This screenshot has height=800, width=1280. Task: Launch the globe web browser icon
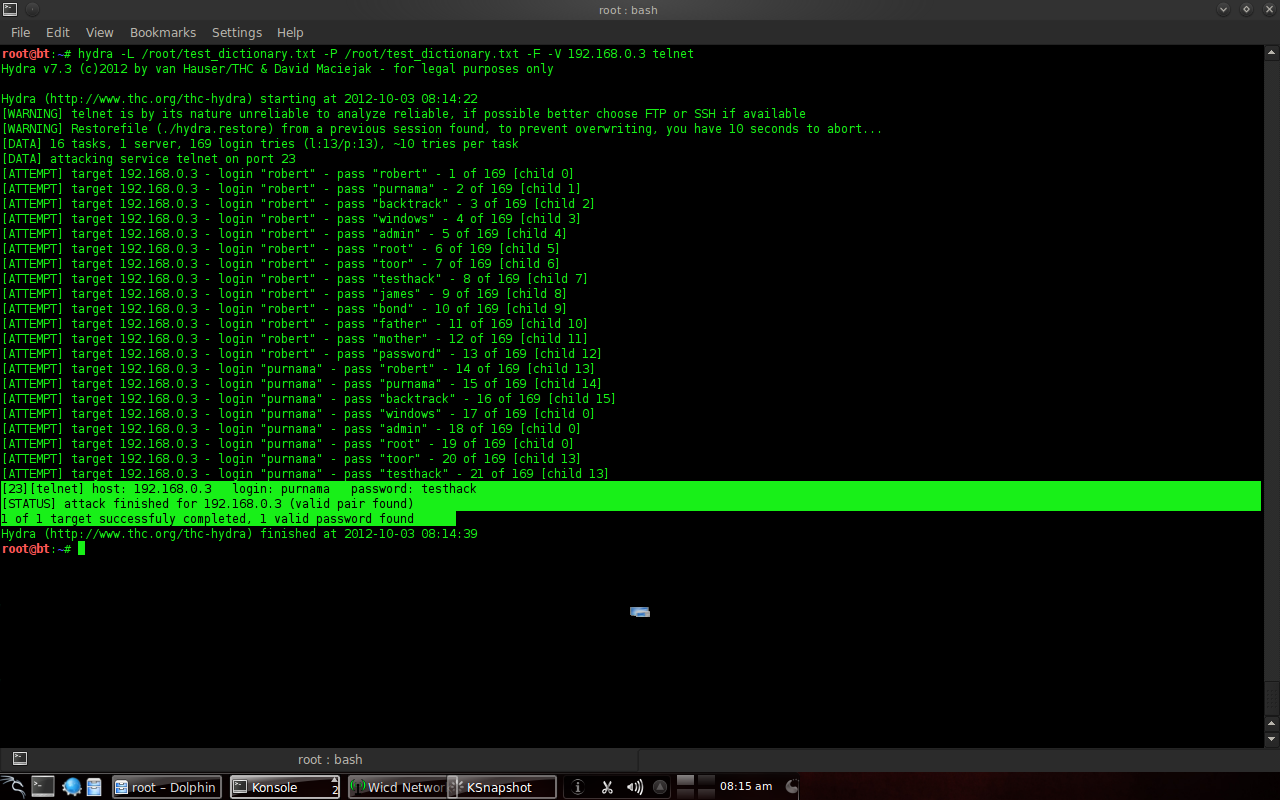pos(71,787)
